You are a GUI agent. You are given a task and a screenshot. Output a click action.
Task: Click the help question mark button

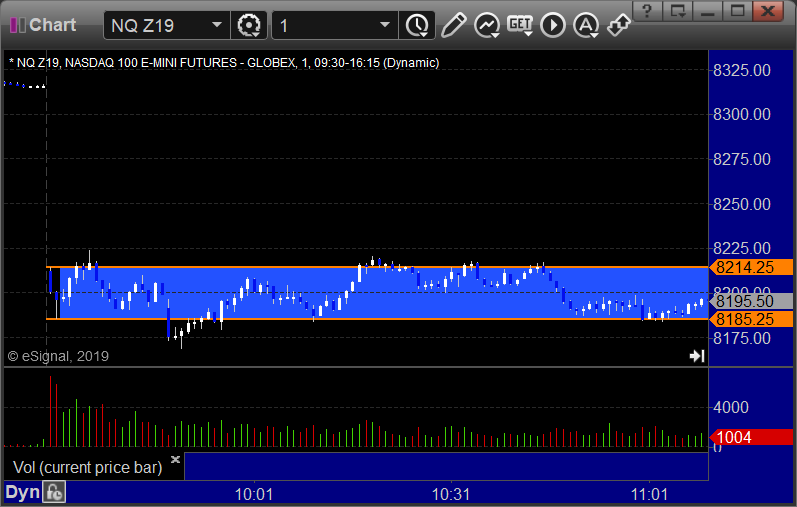coord(647,10)
